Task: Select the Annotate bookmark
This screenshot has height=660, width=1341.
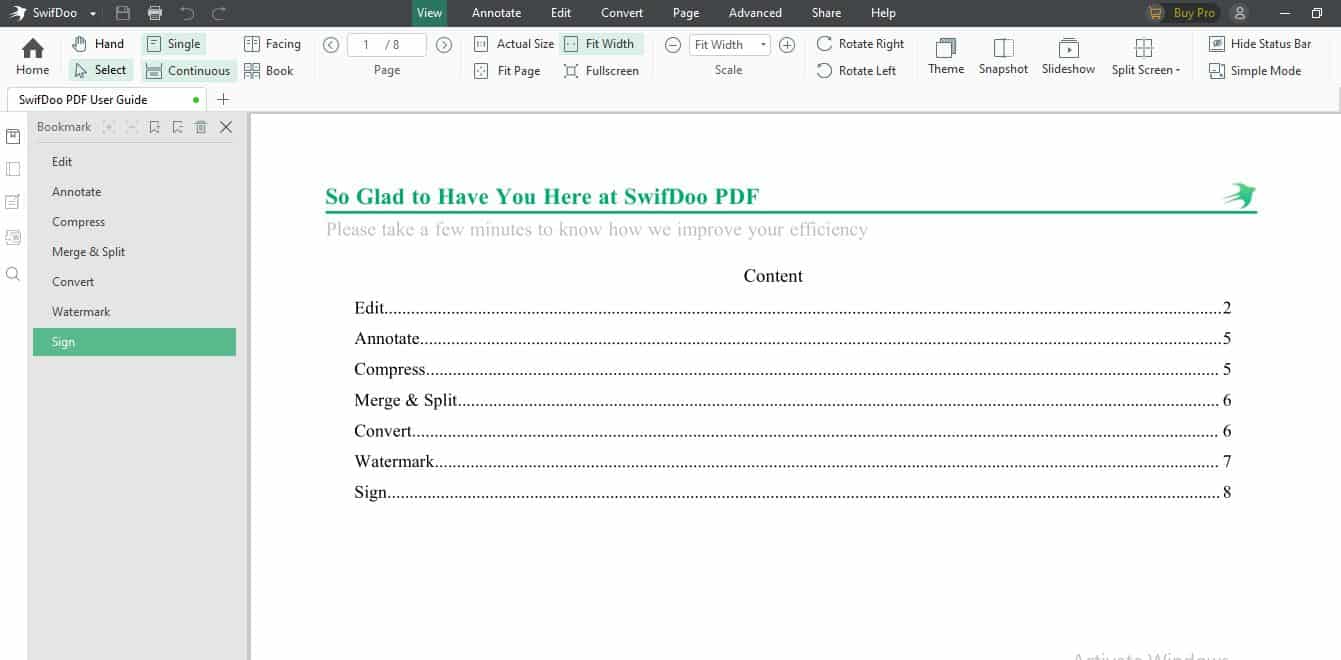Action: [x=134, y=192]
